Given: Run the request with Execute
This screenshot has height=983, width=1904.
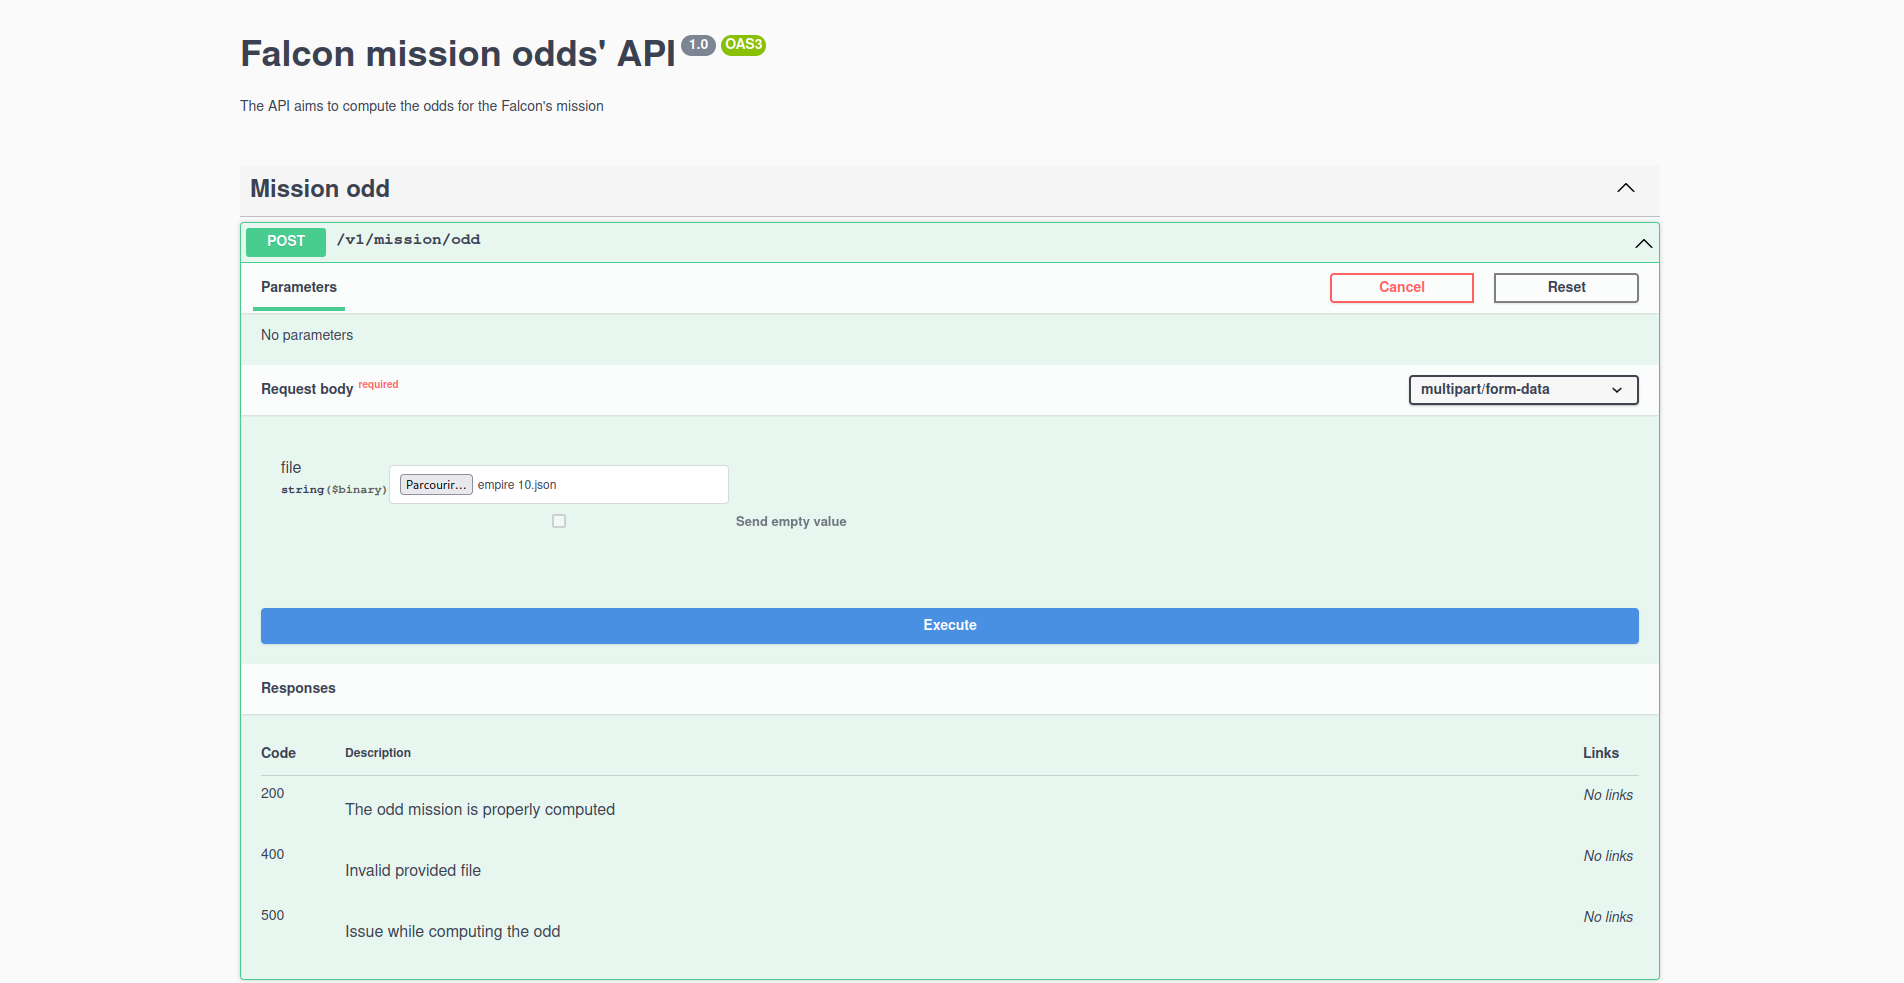Looking at the screenshot, I should (949, 625).
